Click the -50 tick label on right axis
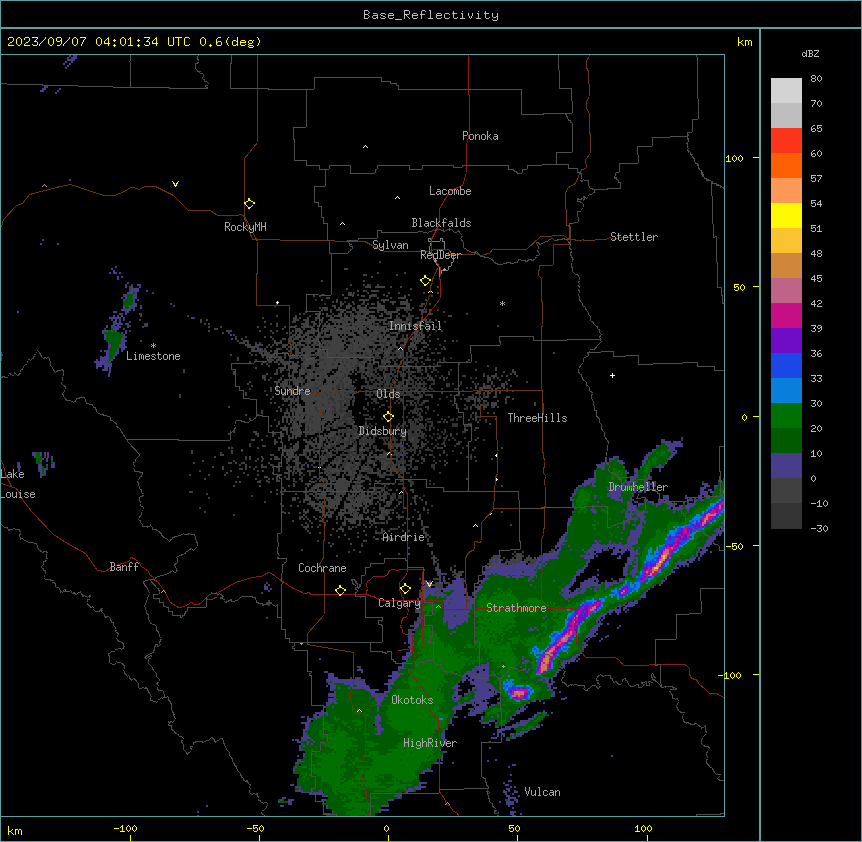This screenshot has width=862, height=842. (x=734, y=546)
